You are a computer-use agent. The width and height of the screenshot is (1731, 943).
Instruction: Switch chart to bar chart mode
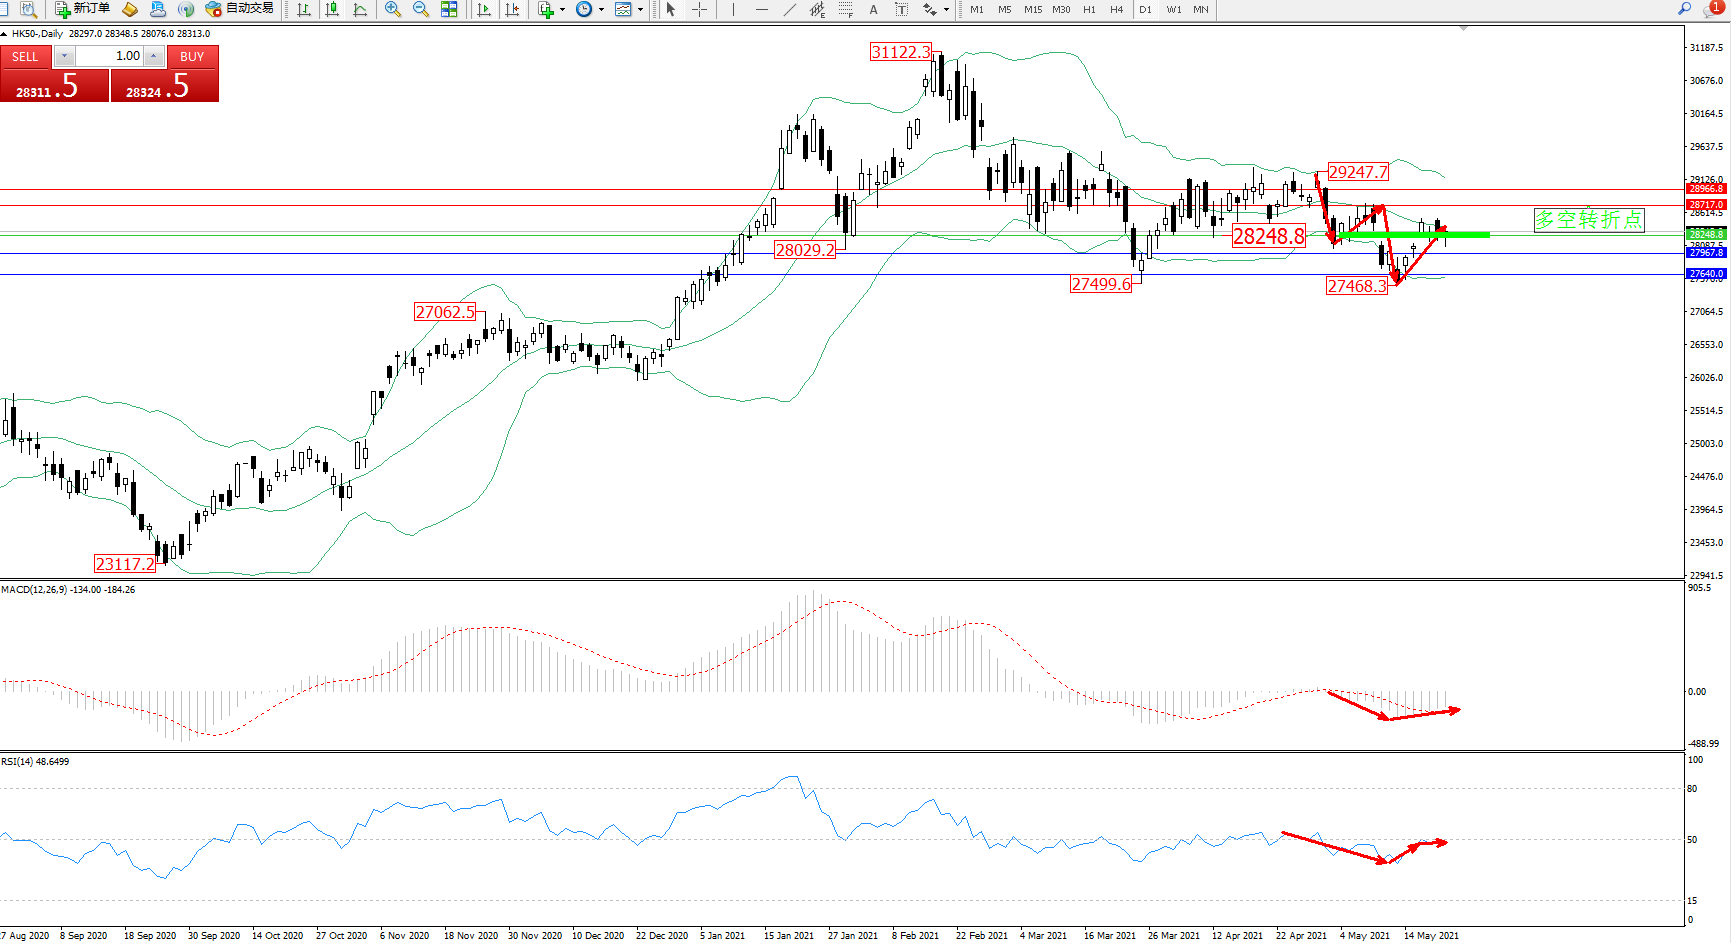(304, 9)
